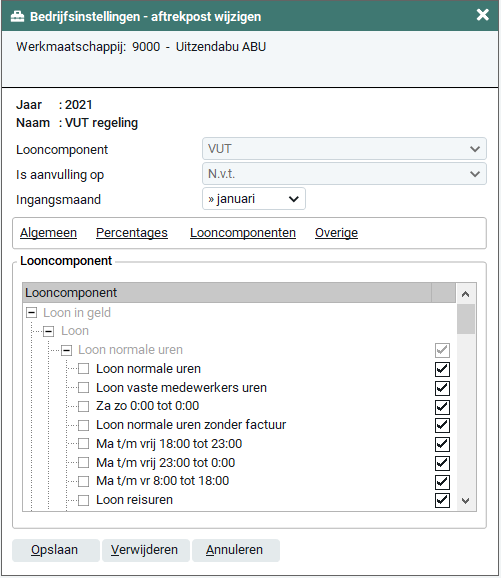Click the scroll up arrow in component list
Screen dimensions: 501x578
[x=466, y=294]
